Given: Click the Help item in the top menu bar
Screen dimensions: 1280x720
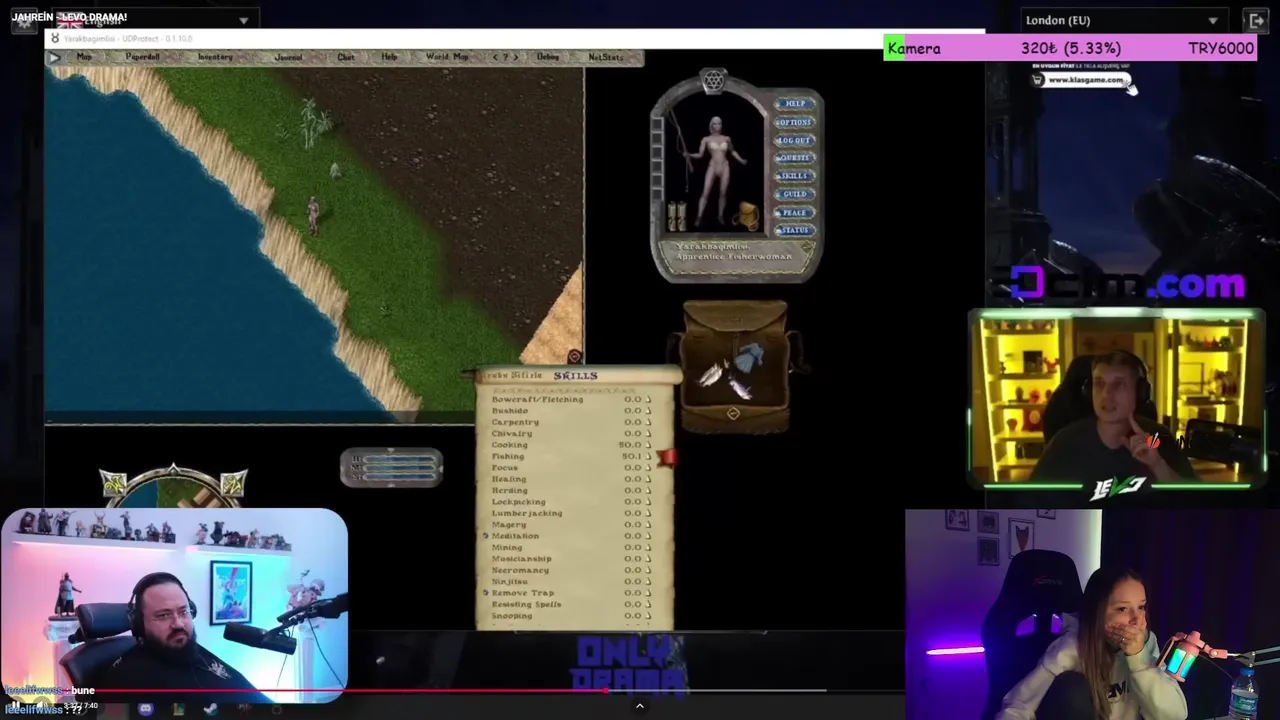Looking at the screenshot, I should 389,57.
